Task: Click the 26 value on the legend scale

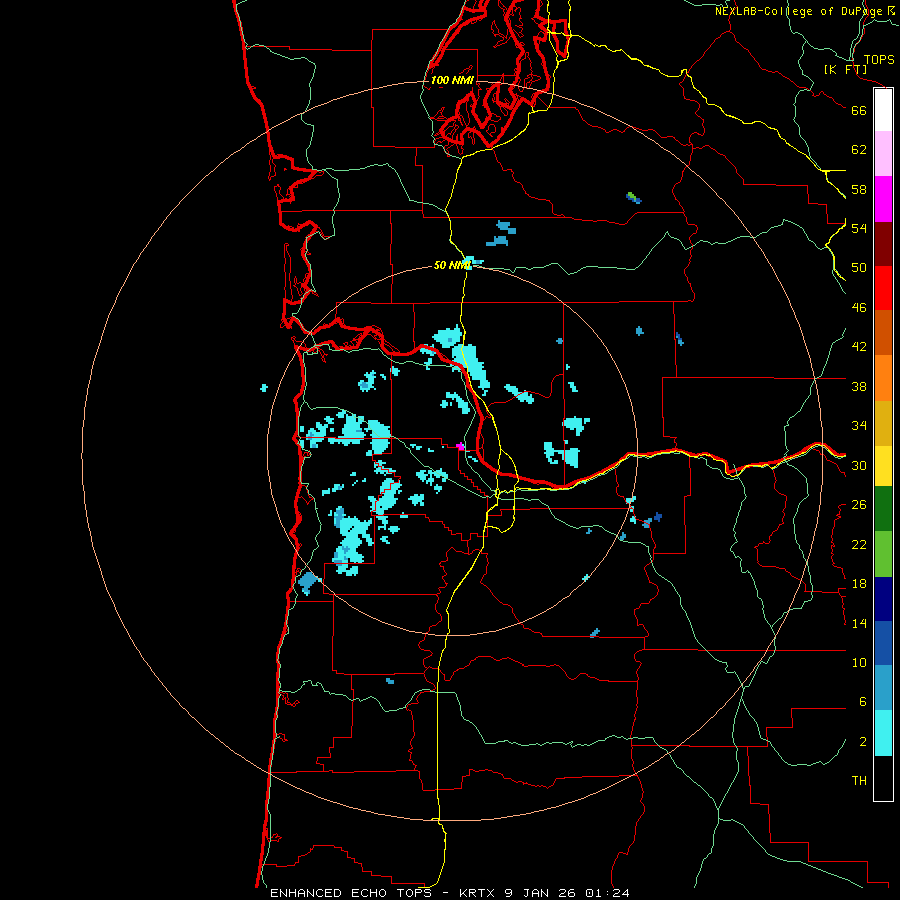Action: (859, 505)
